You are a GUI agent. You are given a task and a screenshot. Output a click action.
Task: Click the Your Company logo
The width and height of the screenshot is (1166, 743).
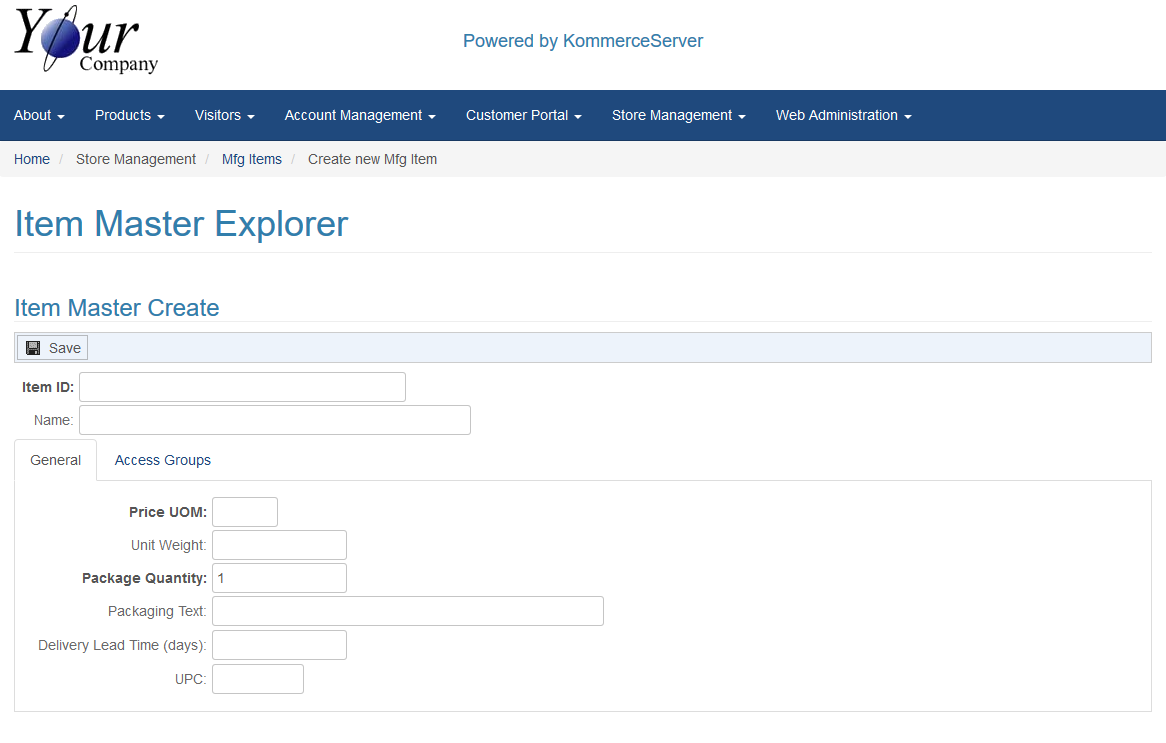coord(86,40)
